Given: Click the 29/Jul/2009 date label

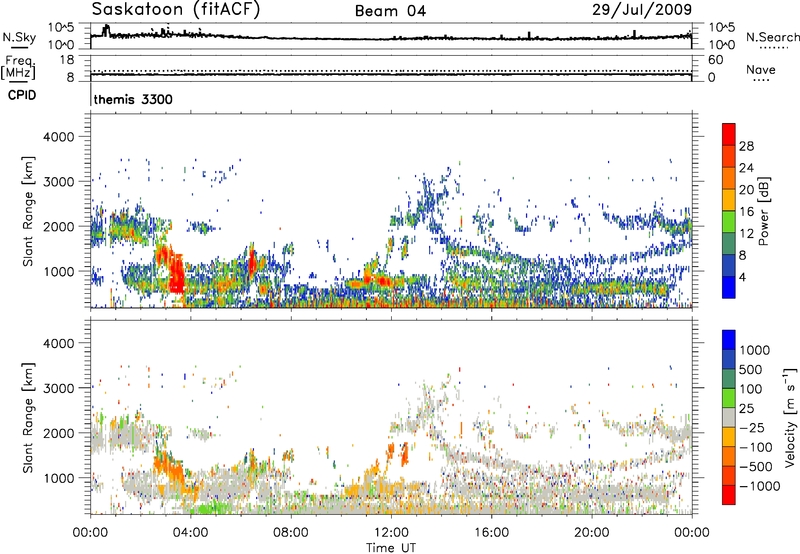Looking at the screenshot, I should (x=642, y=9).
